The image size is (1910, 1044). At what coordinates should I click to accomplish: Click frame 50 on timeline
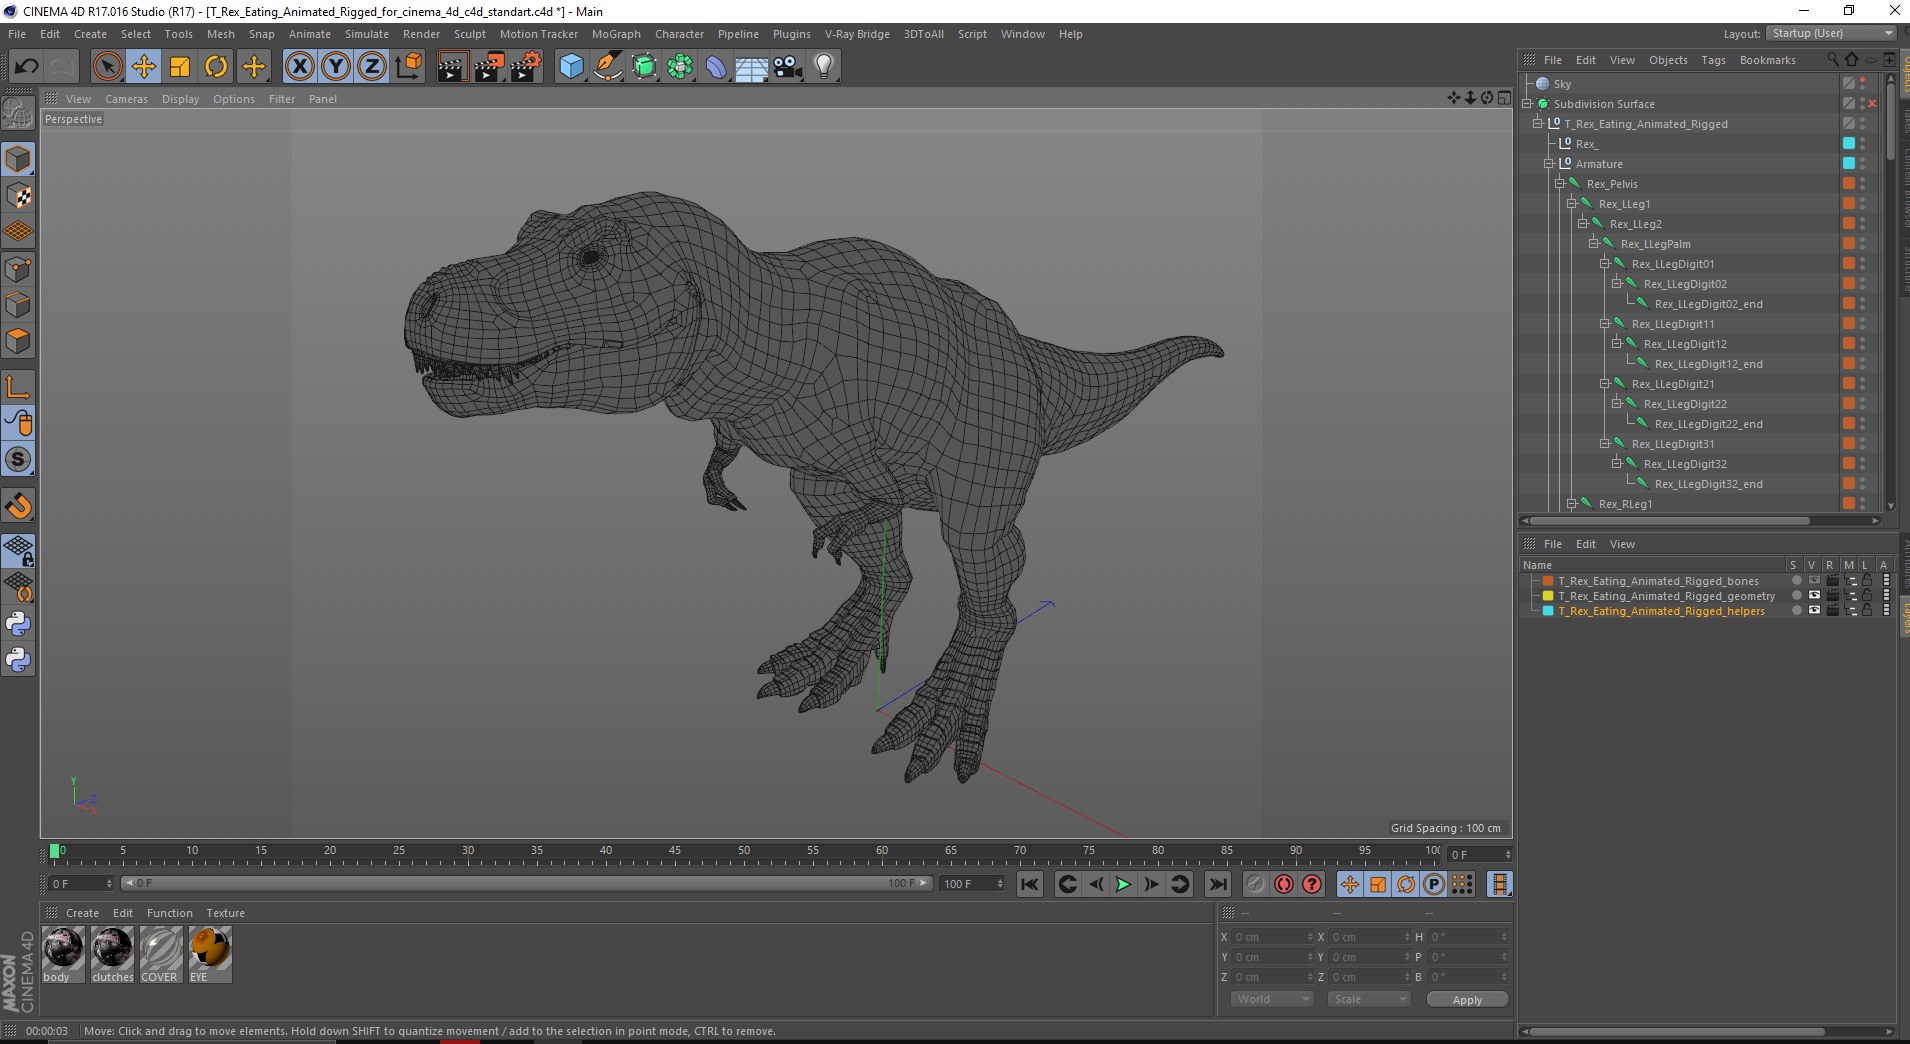pyautogui.click(x=744, y=853)
